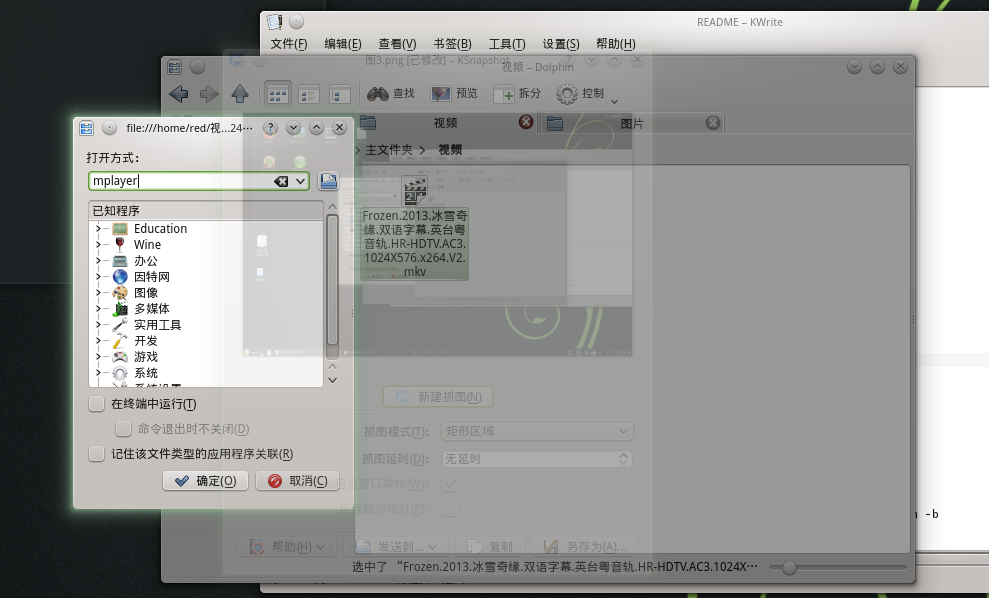Click 主文件夹 in breadcrumb path
The height and width of the screenshot is (598, 989).
pos(389,150)
